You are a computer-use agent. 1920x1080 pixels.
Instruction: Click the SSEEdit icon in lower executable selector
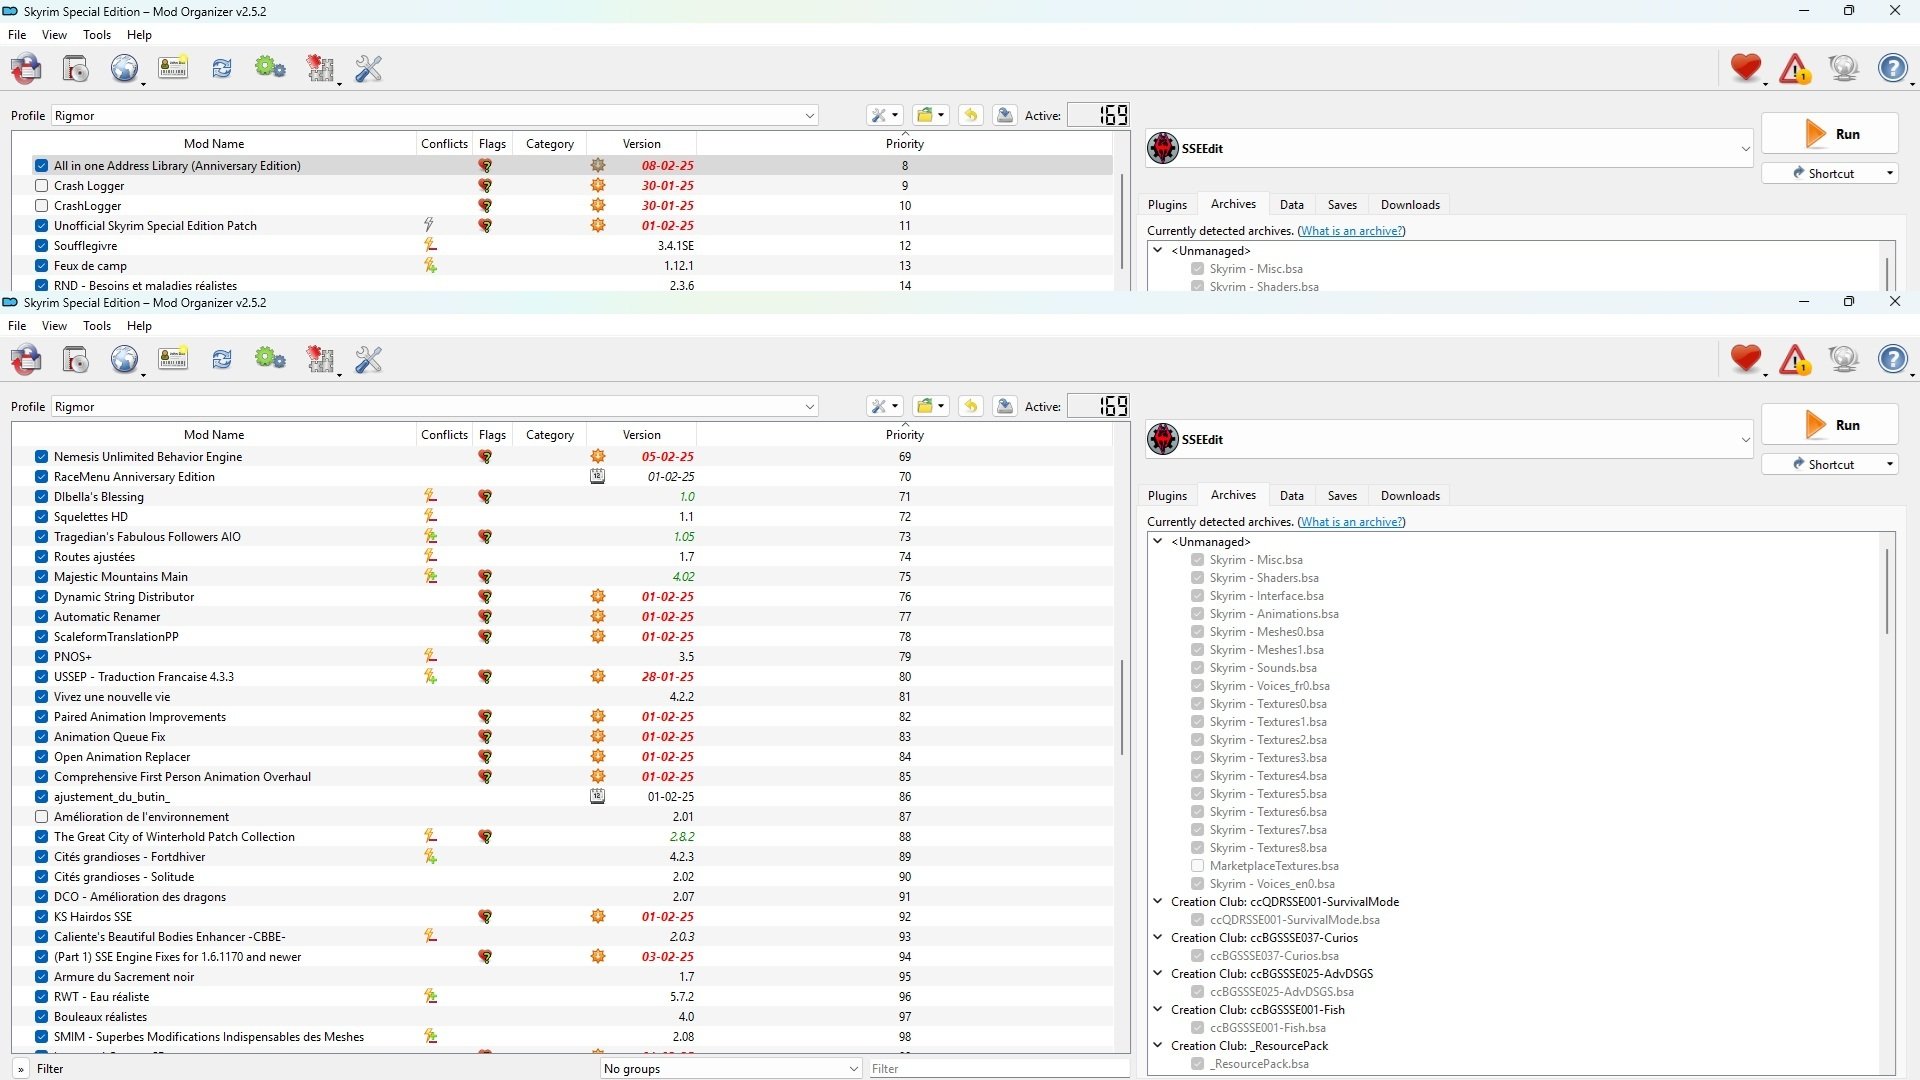[1163, 439]
